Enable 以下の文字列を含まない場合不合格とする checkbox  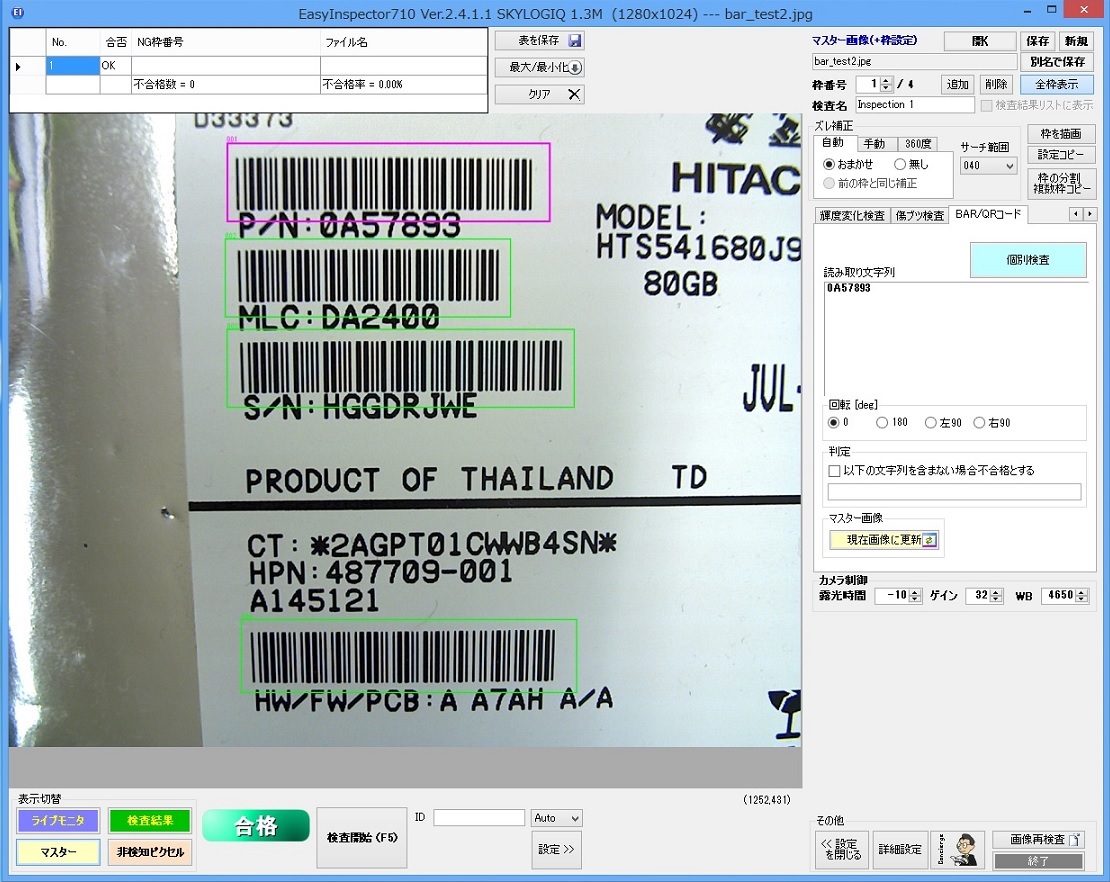click(835, 471)
